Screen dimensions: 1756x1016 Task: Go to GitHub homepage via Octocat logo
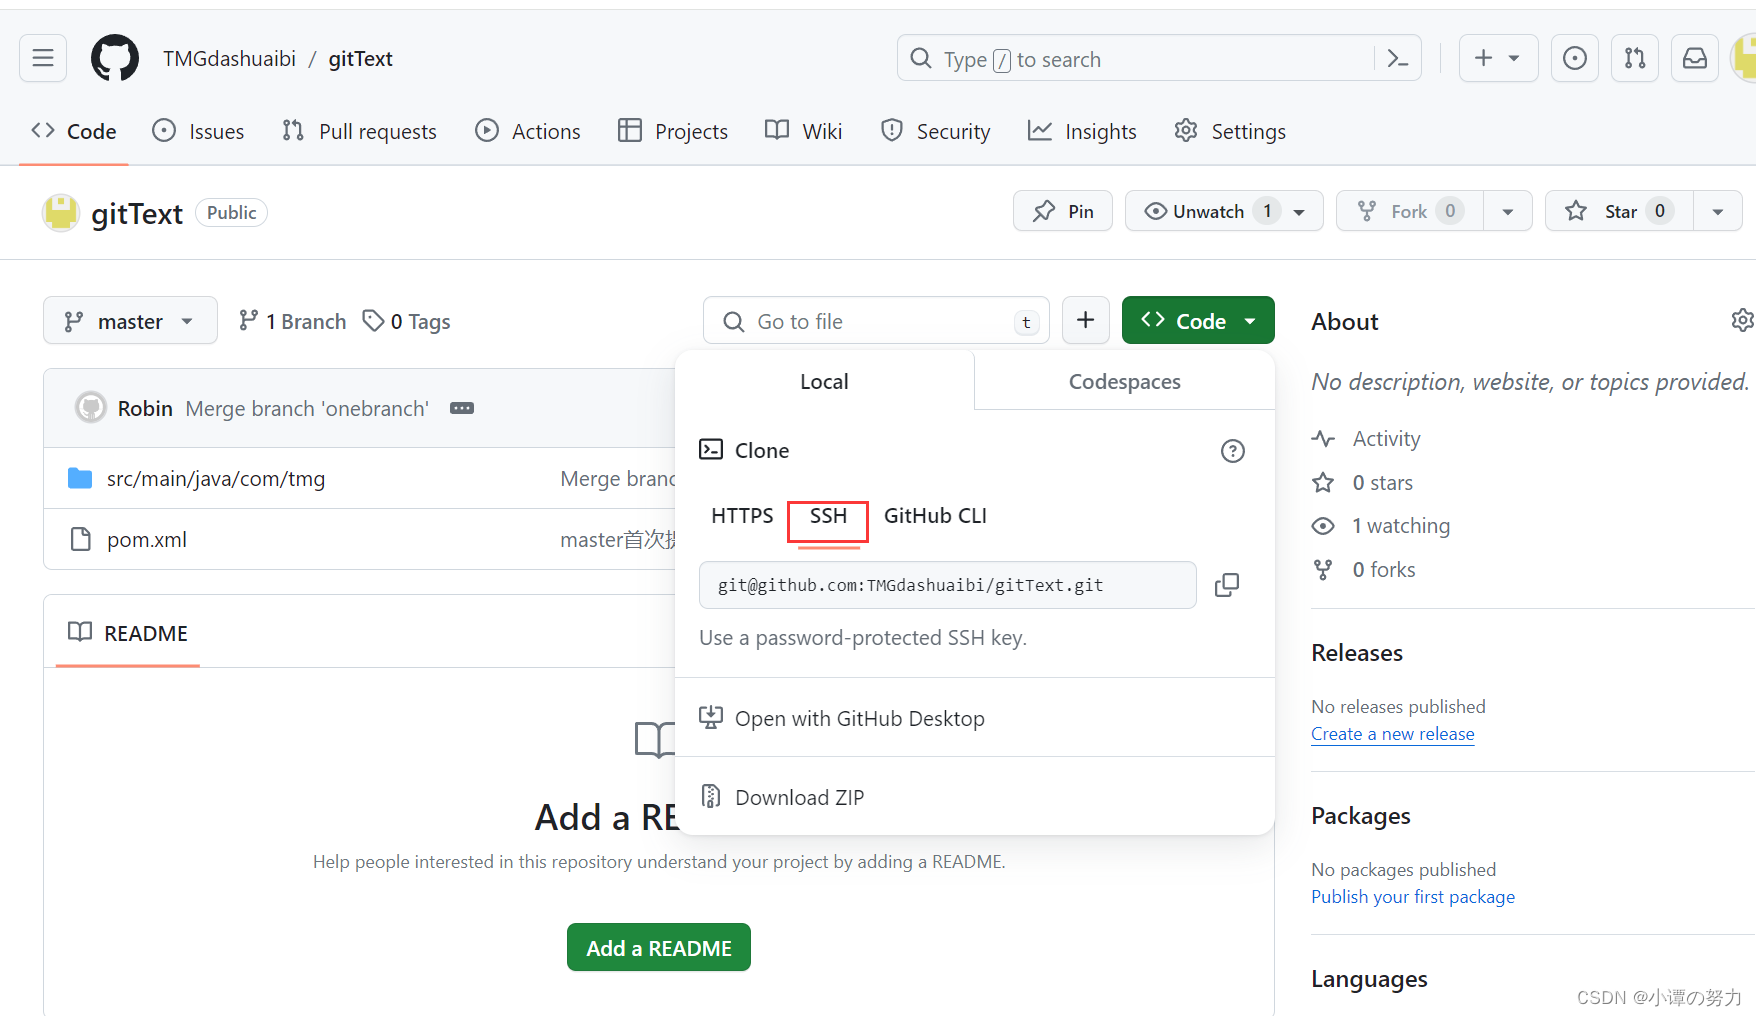click(x=115, y=58)
